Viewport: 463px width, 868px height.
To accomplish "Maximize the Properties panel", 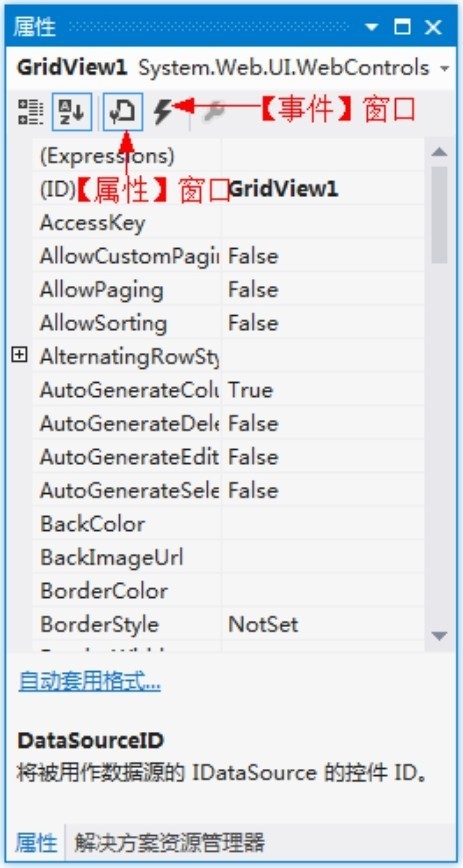I will click(403, 27).
